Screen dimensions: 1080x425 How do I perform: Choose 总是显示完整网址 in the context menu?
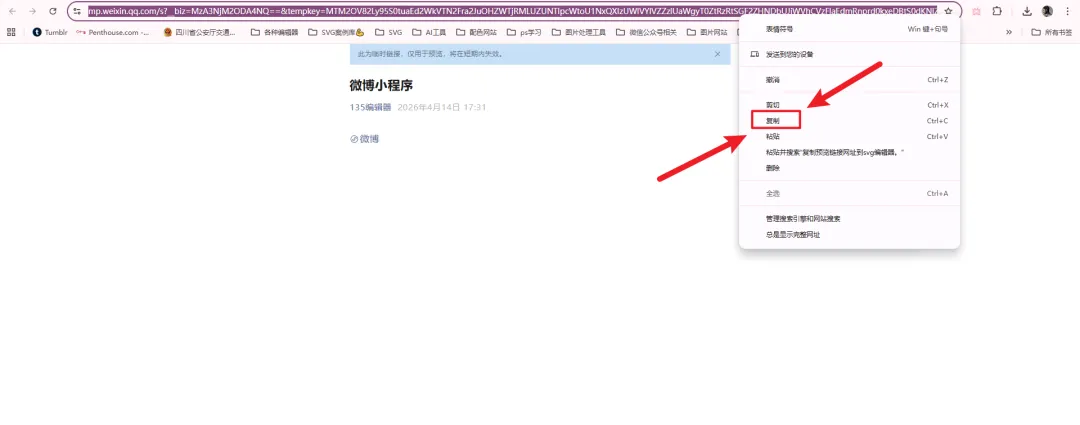point(849,234)
